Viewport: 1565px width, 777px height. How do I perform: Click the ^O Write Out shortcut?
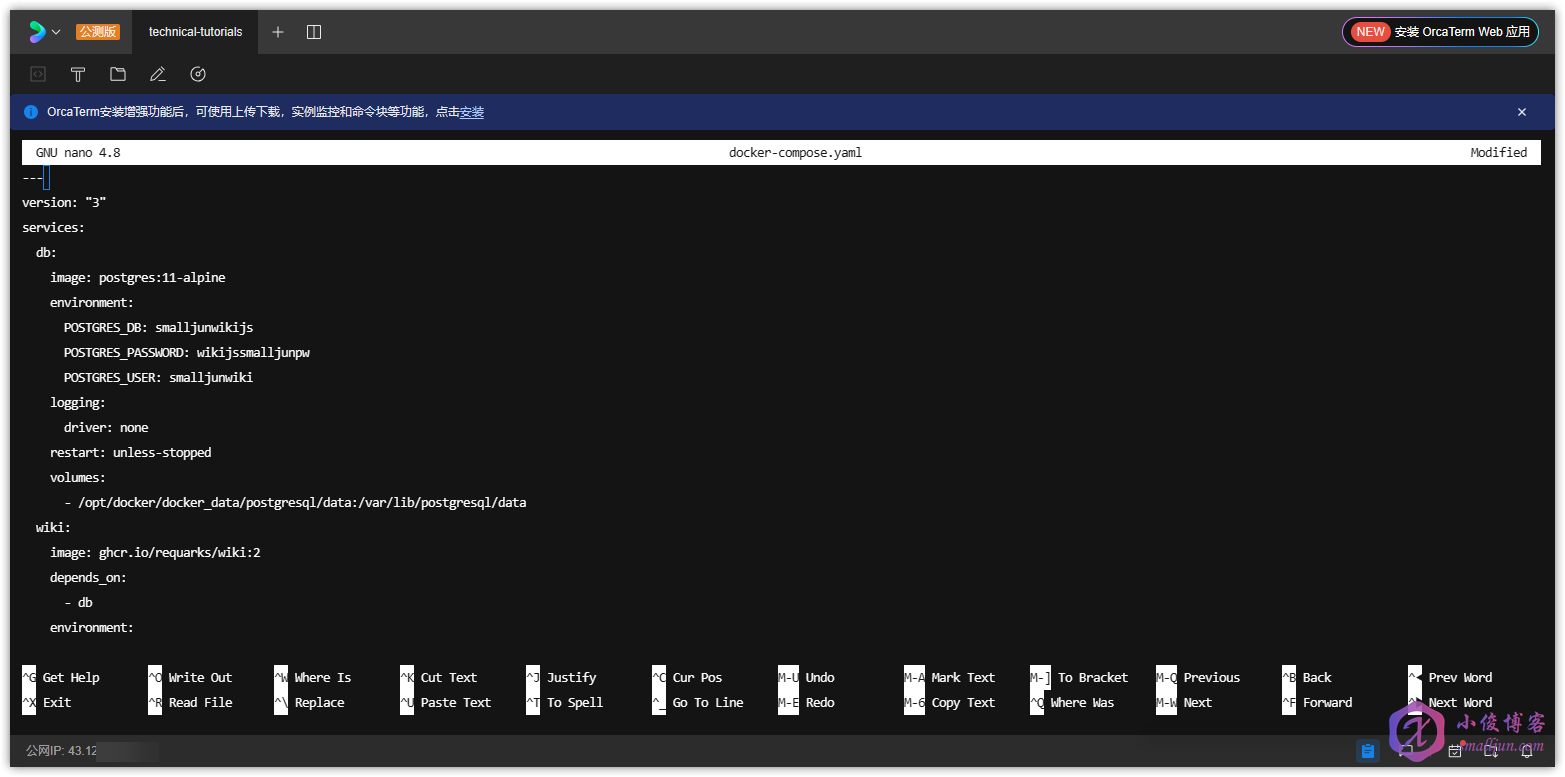pos(190,678)
